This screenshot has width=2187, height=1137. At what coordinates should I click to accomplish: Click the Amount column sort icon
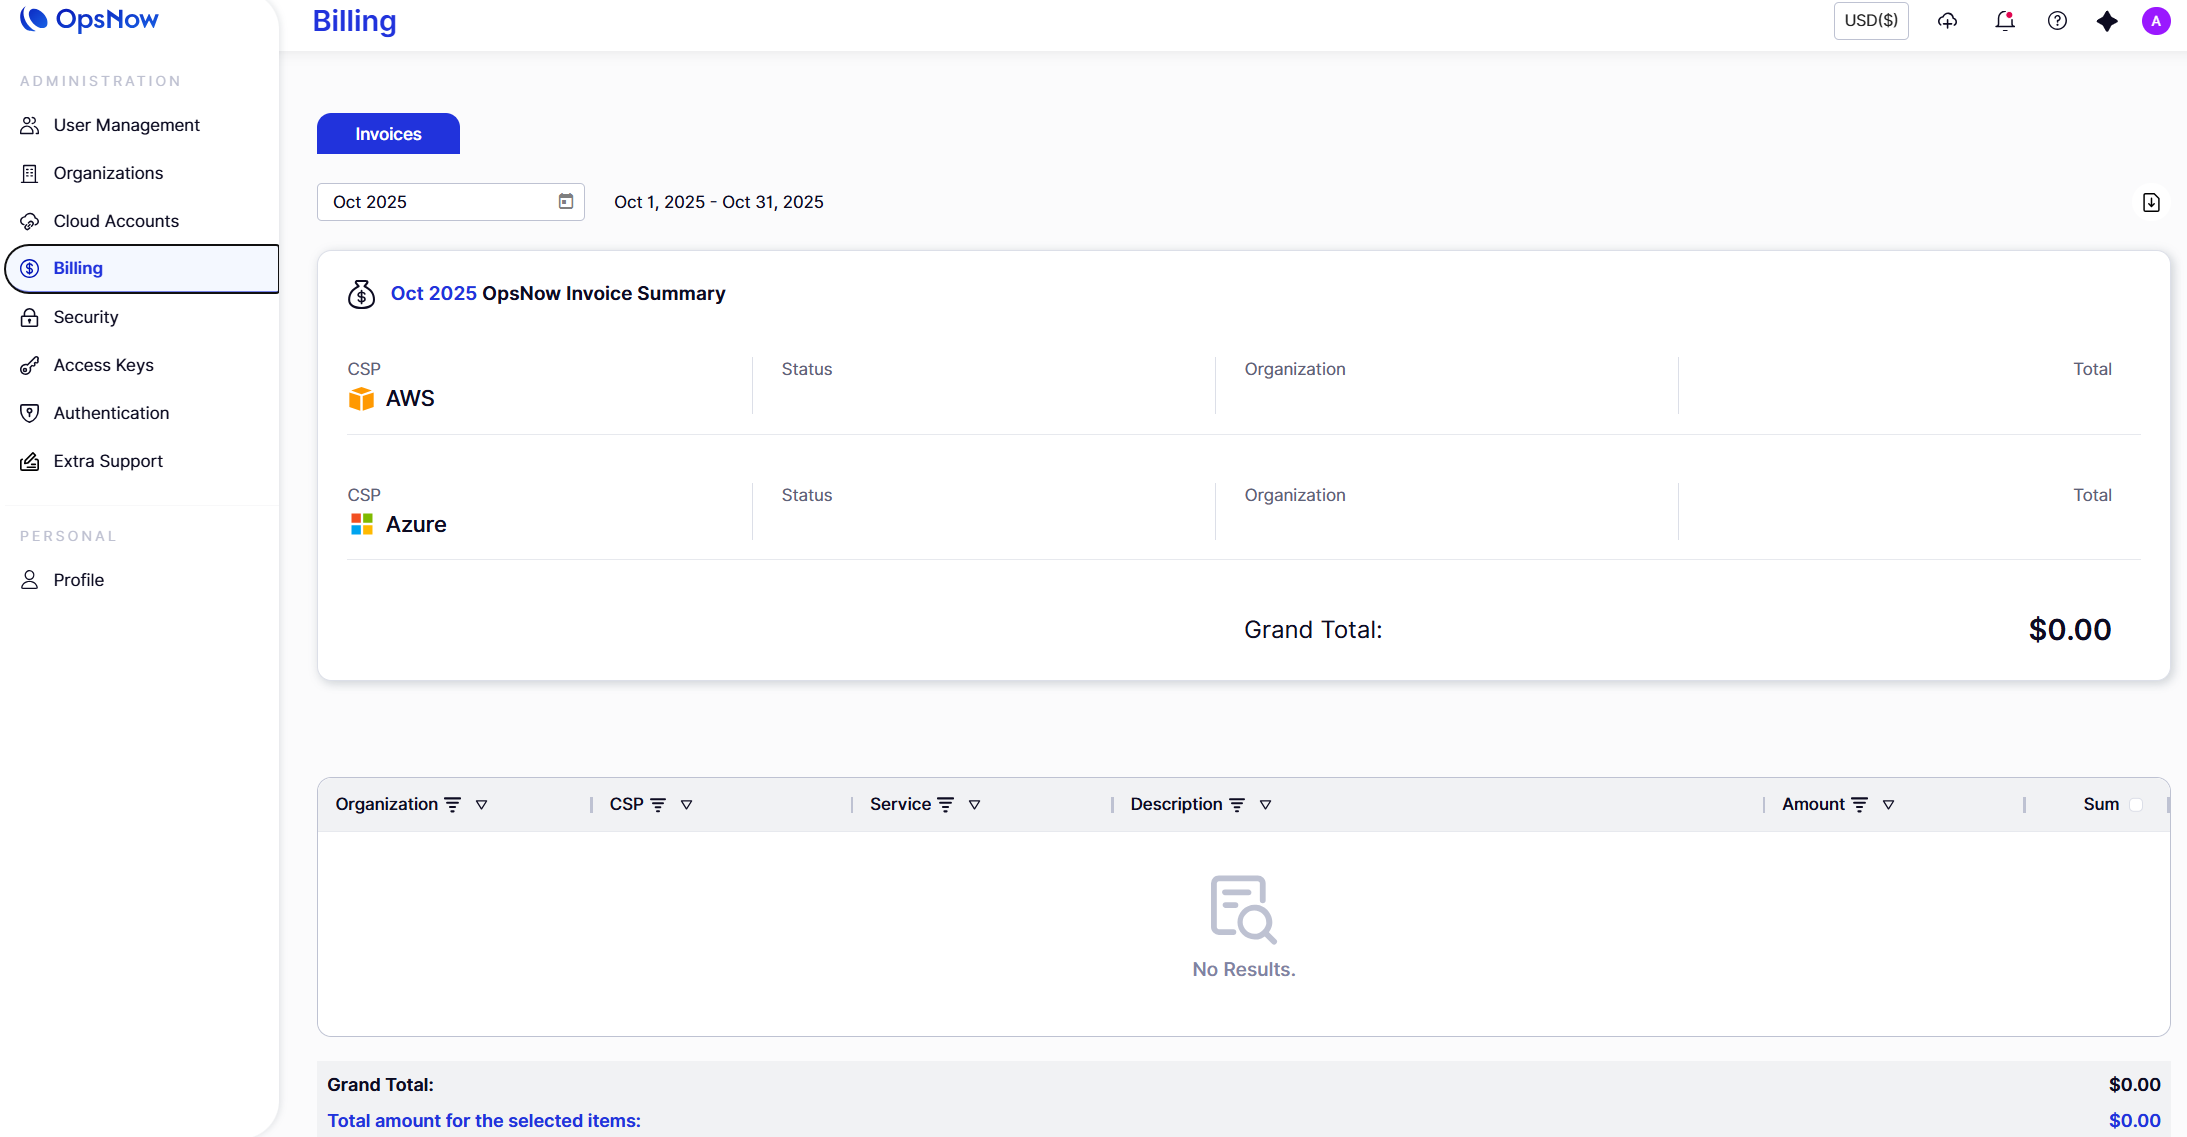point(1859,805)
